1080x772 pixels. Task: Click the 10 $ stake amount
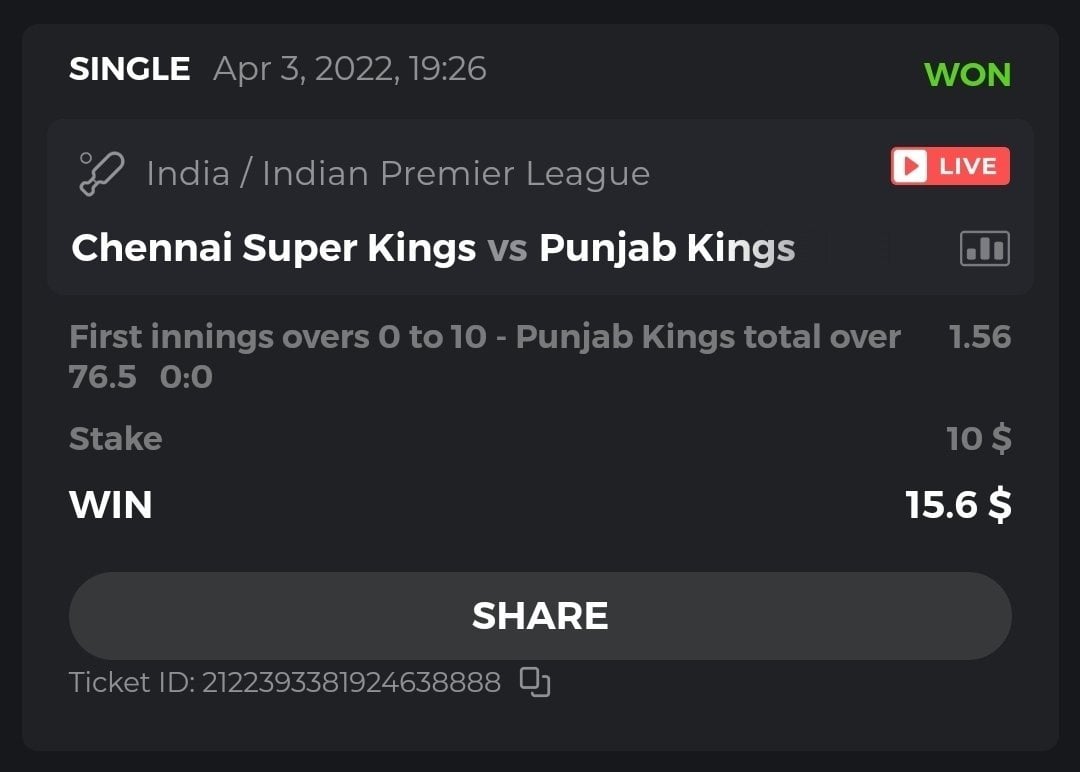point(978,438)
